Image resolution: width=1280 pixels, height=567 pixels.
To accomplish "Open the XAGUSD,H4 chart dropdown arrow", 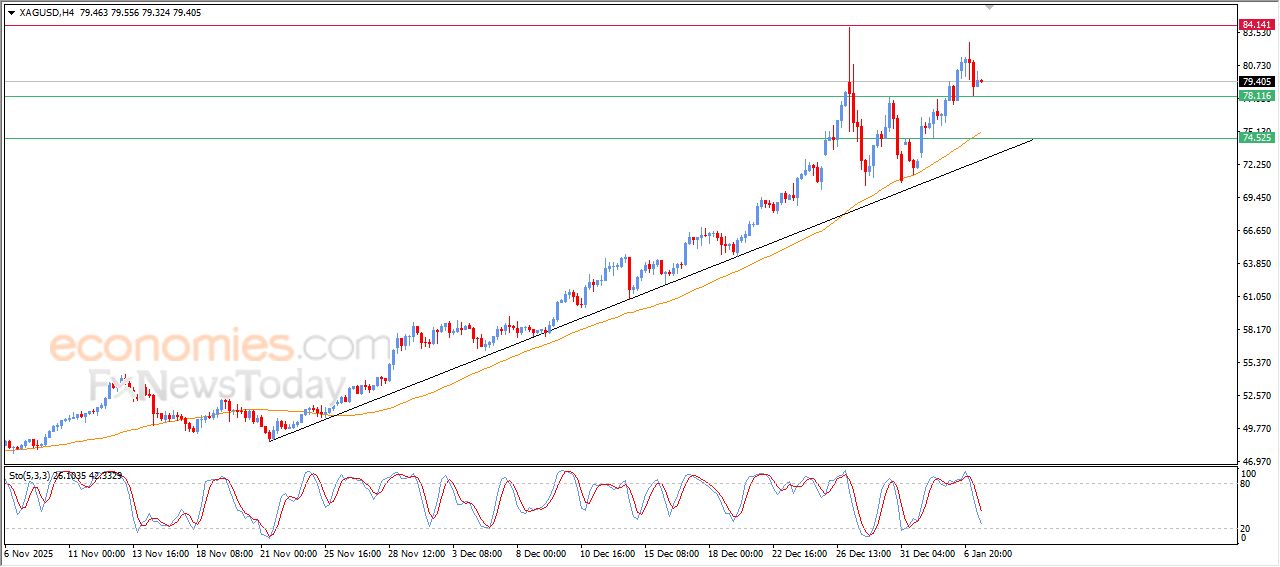I will click(11, 13).
